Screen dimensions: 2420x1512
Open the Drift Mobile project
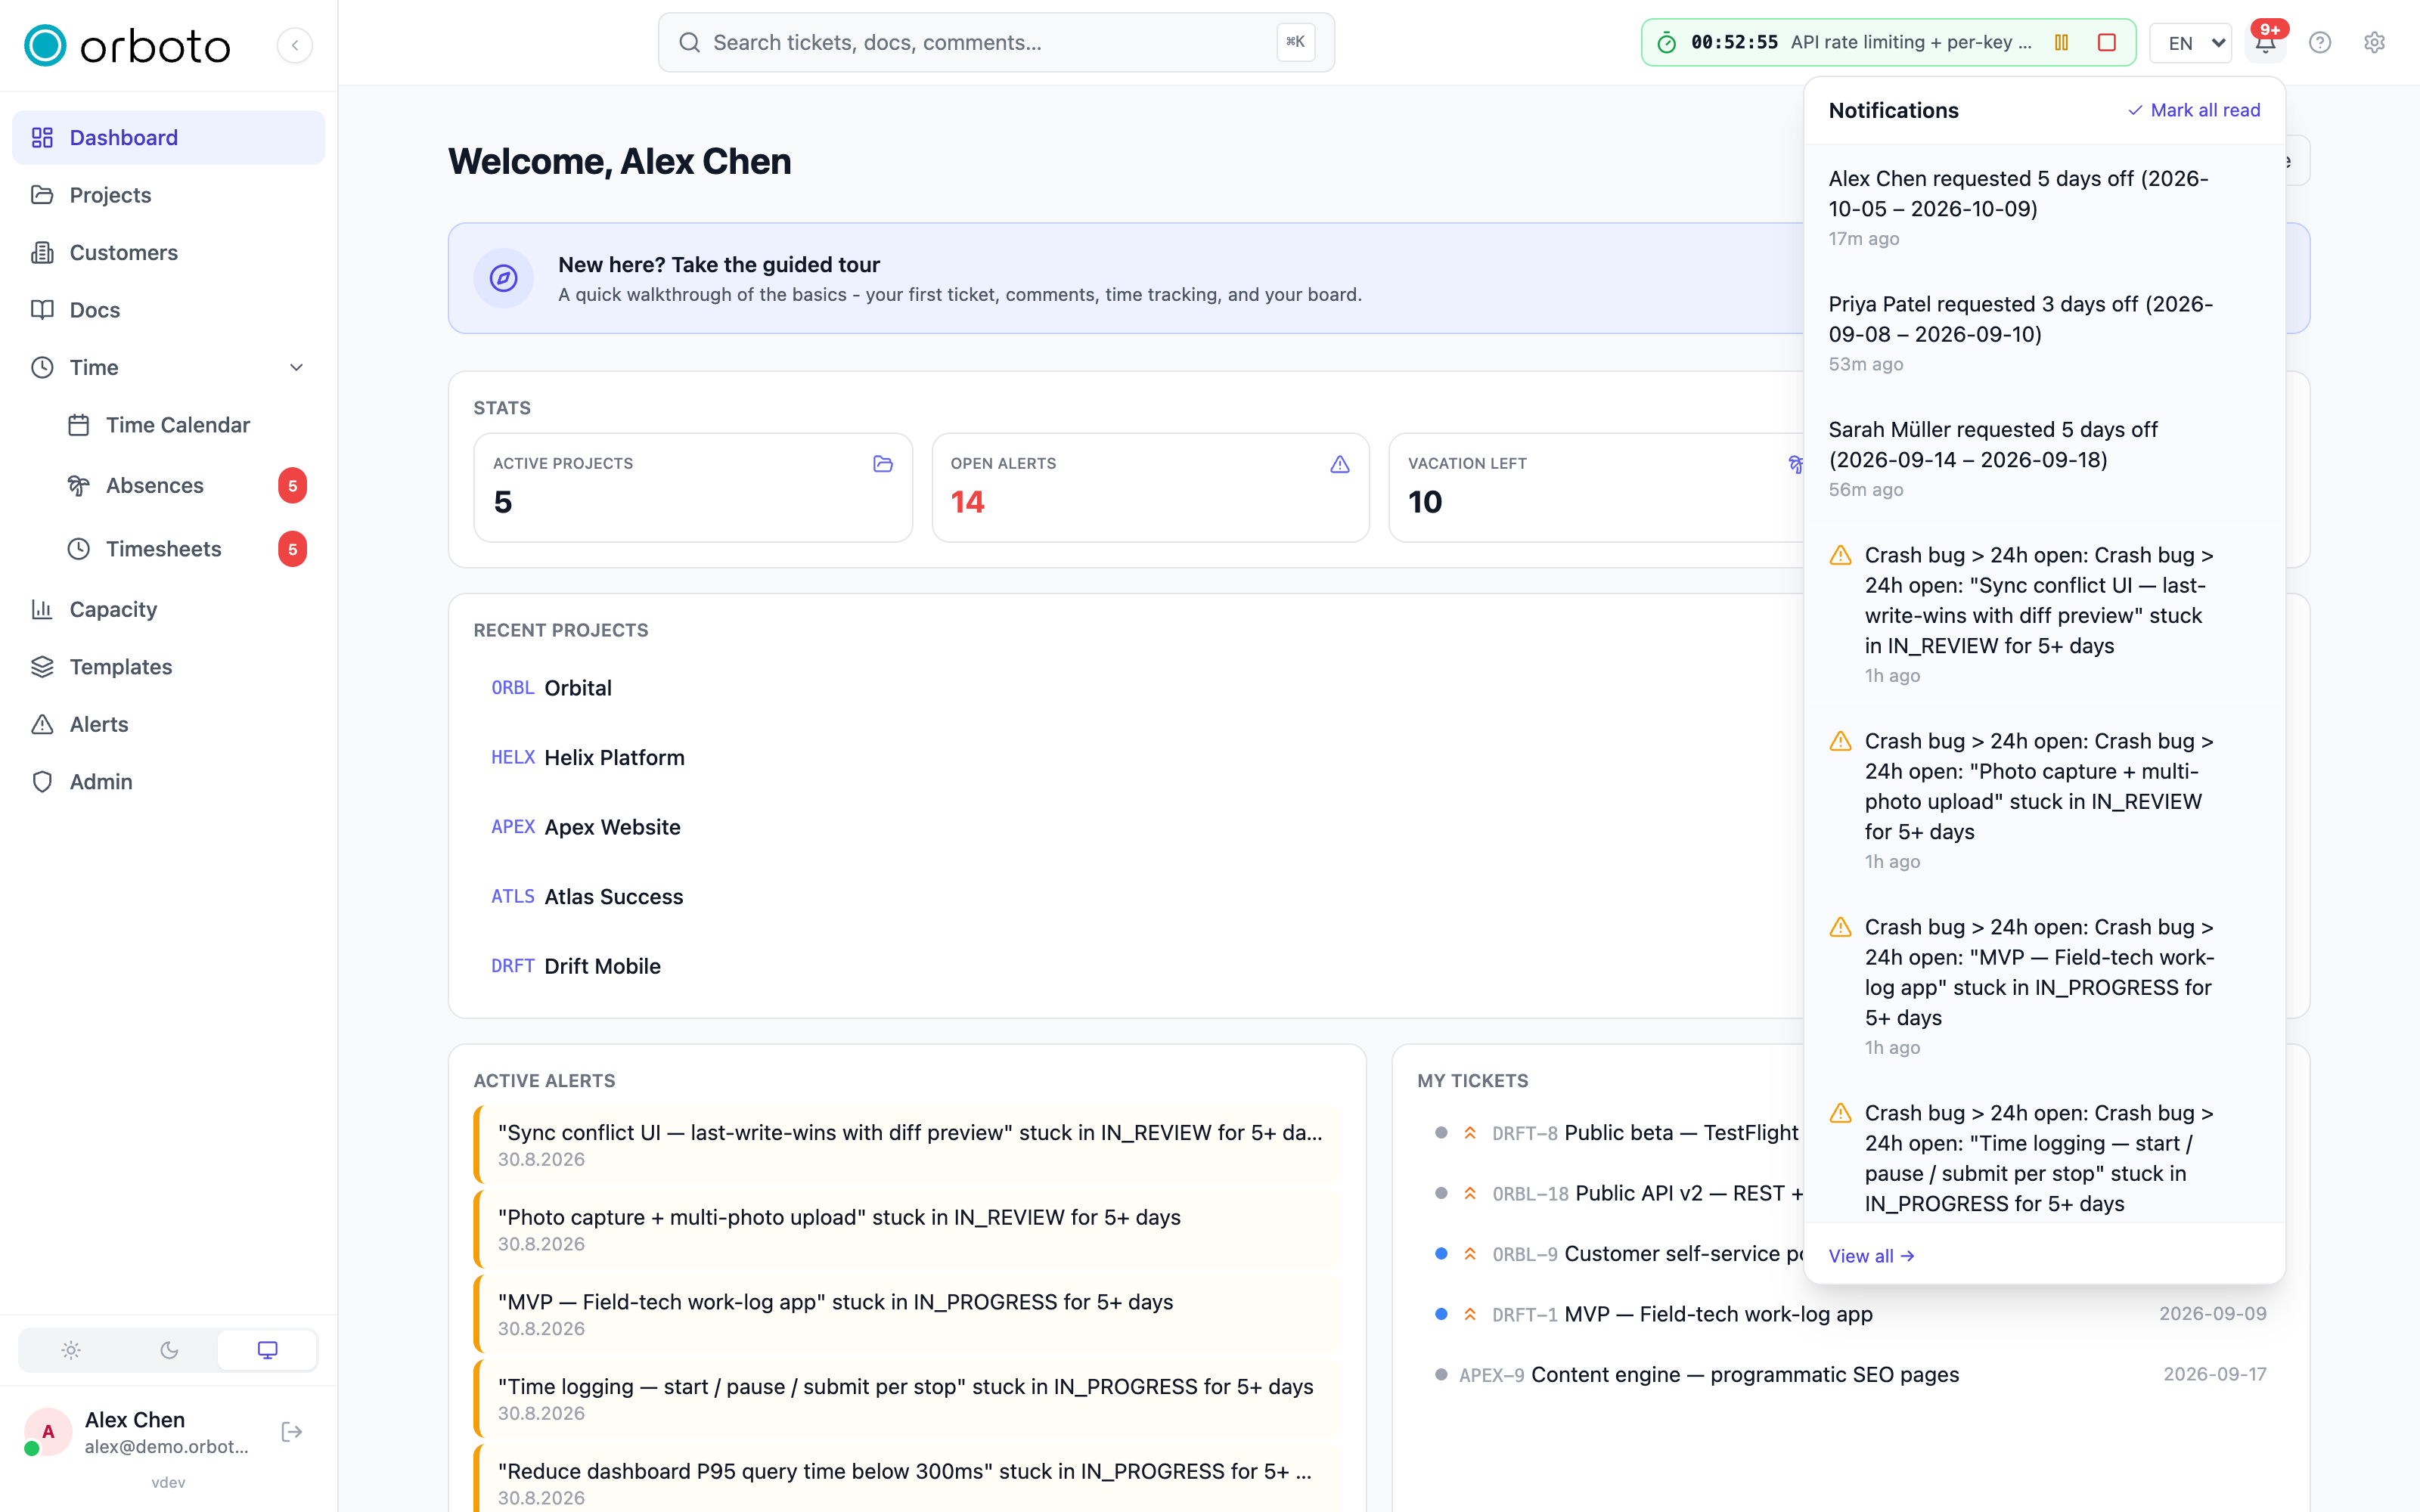[576, 966]
